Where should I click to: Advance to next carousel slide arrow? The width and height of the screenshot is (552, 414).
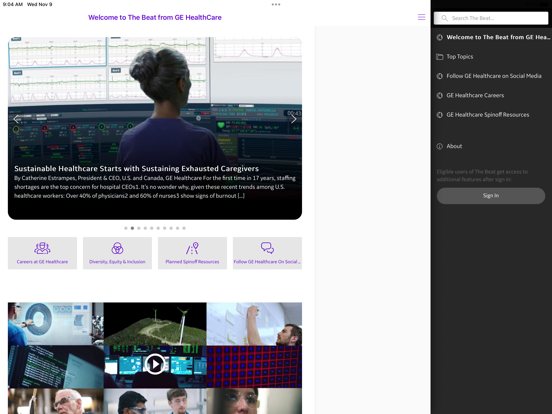tap(293, 119)
